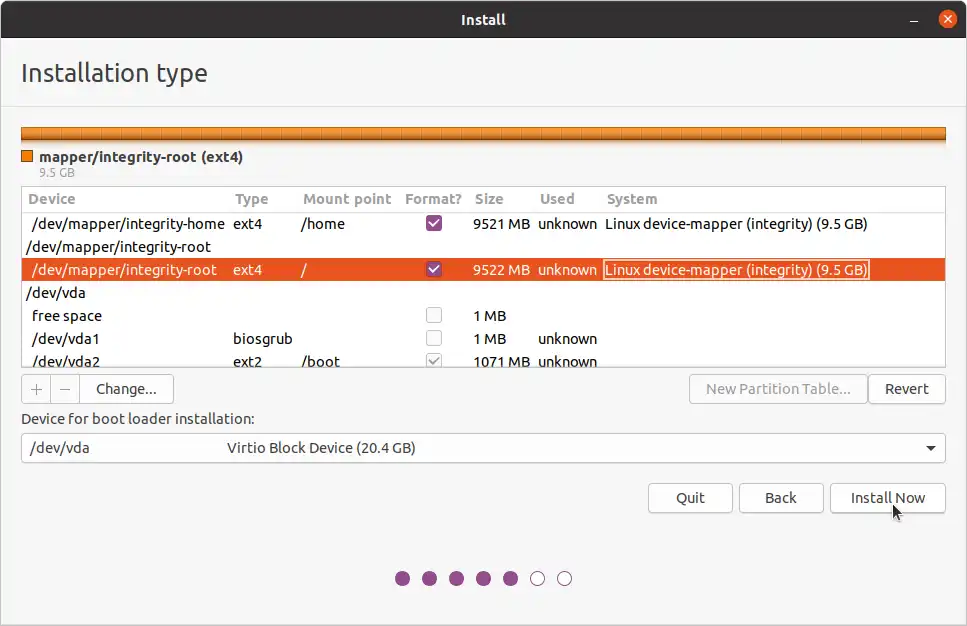Viewport: 967px width, 626px height.
Task: Click the Type column header
Action: pos(252,199)
